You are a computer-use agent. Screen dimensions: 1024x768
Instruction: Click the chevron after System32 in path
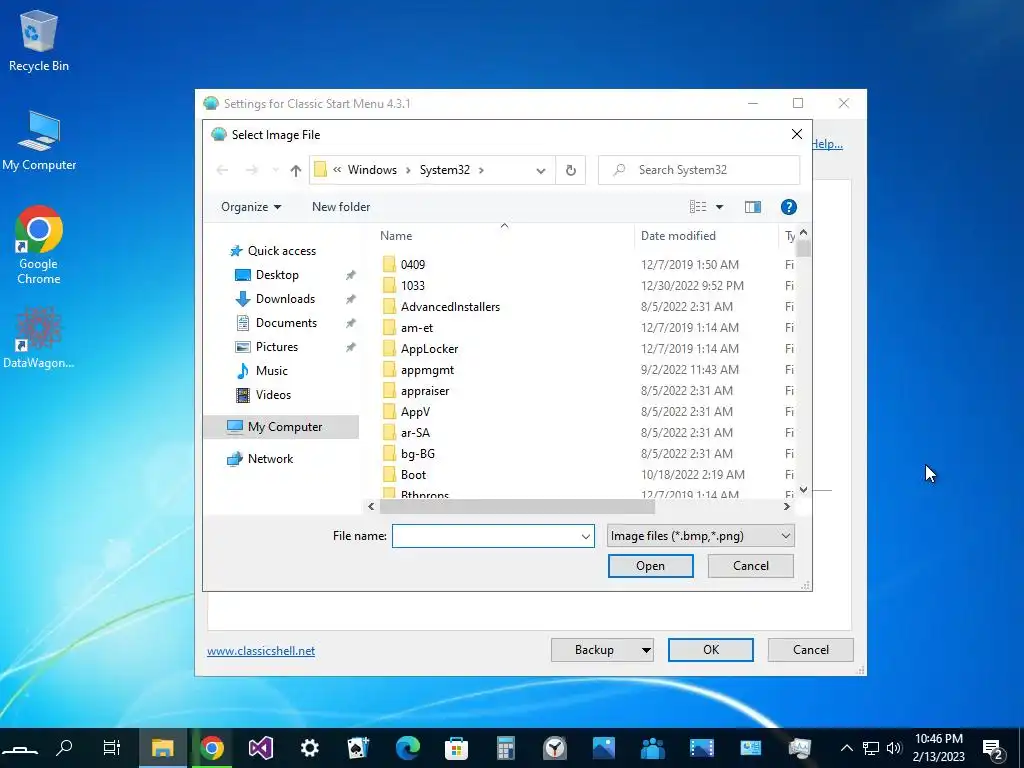pos(481,170)
